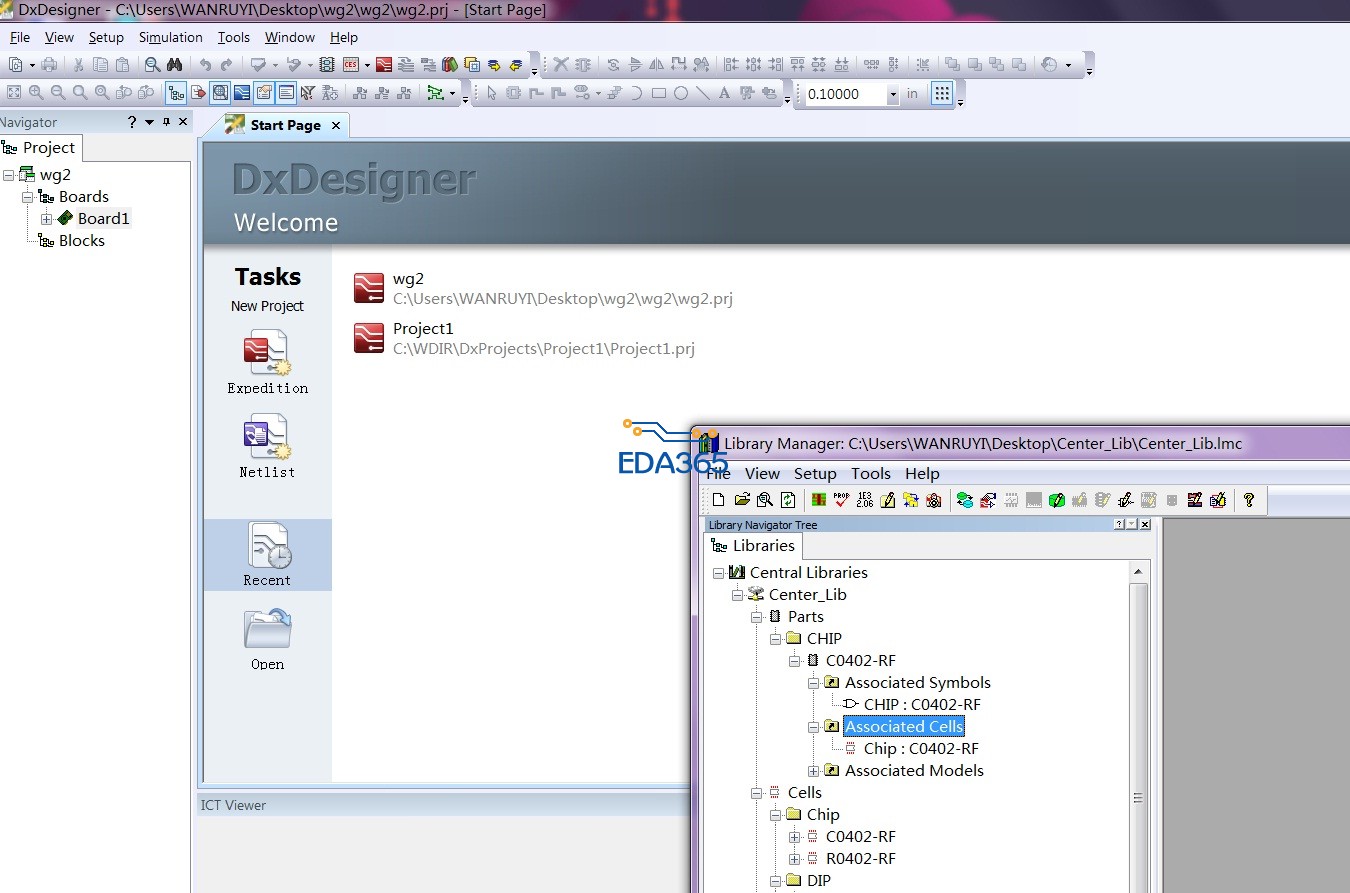Select the rectangle drawing tool
1350x893 pixels.
(x=659, y=93)
